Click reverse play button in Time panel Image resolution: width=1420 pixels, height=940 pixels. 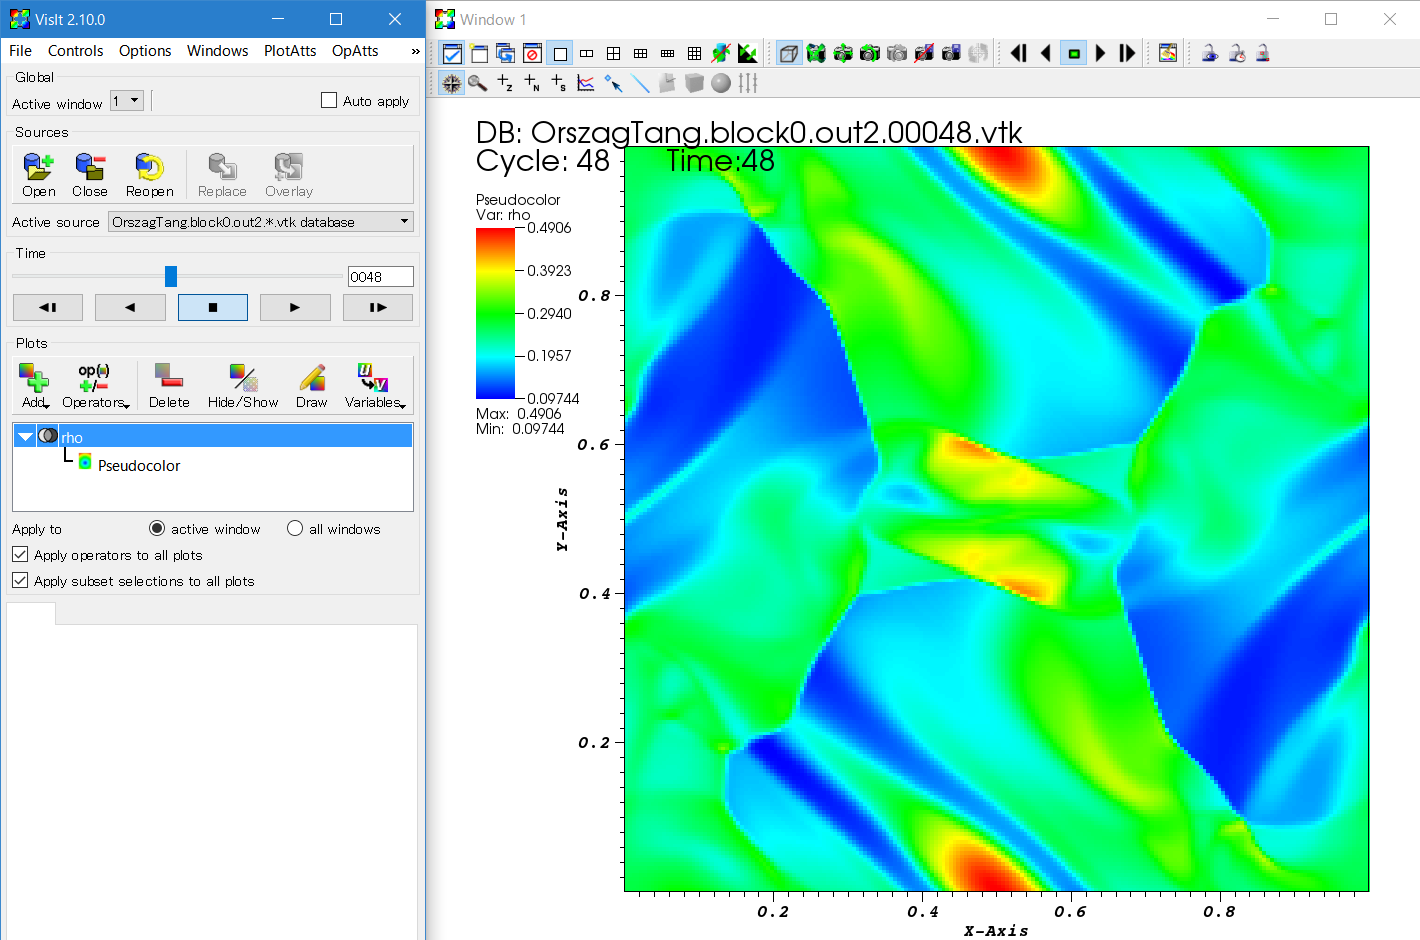(x=130, y=307)
